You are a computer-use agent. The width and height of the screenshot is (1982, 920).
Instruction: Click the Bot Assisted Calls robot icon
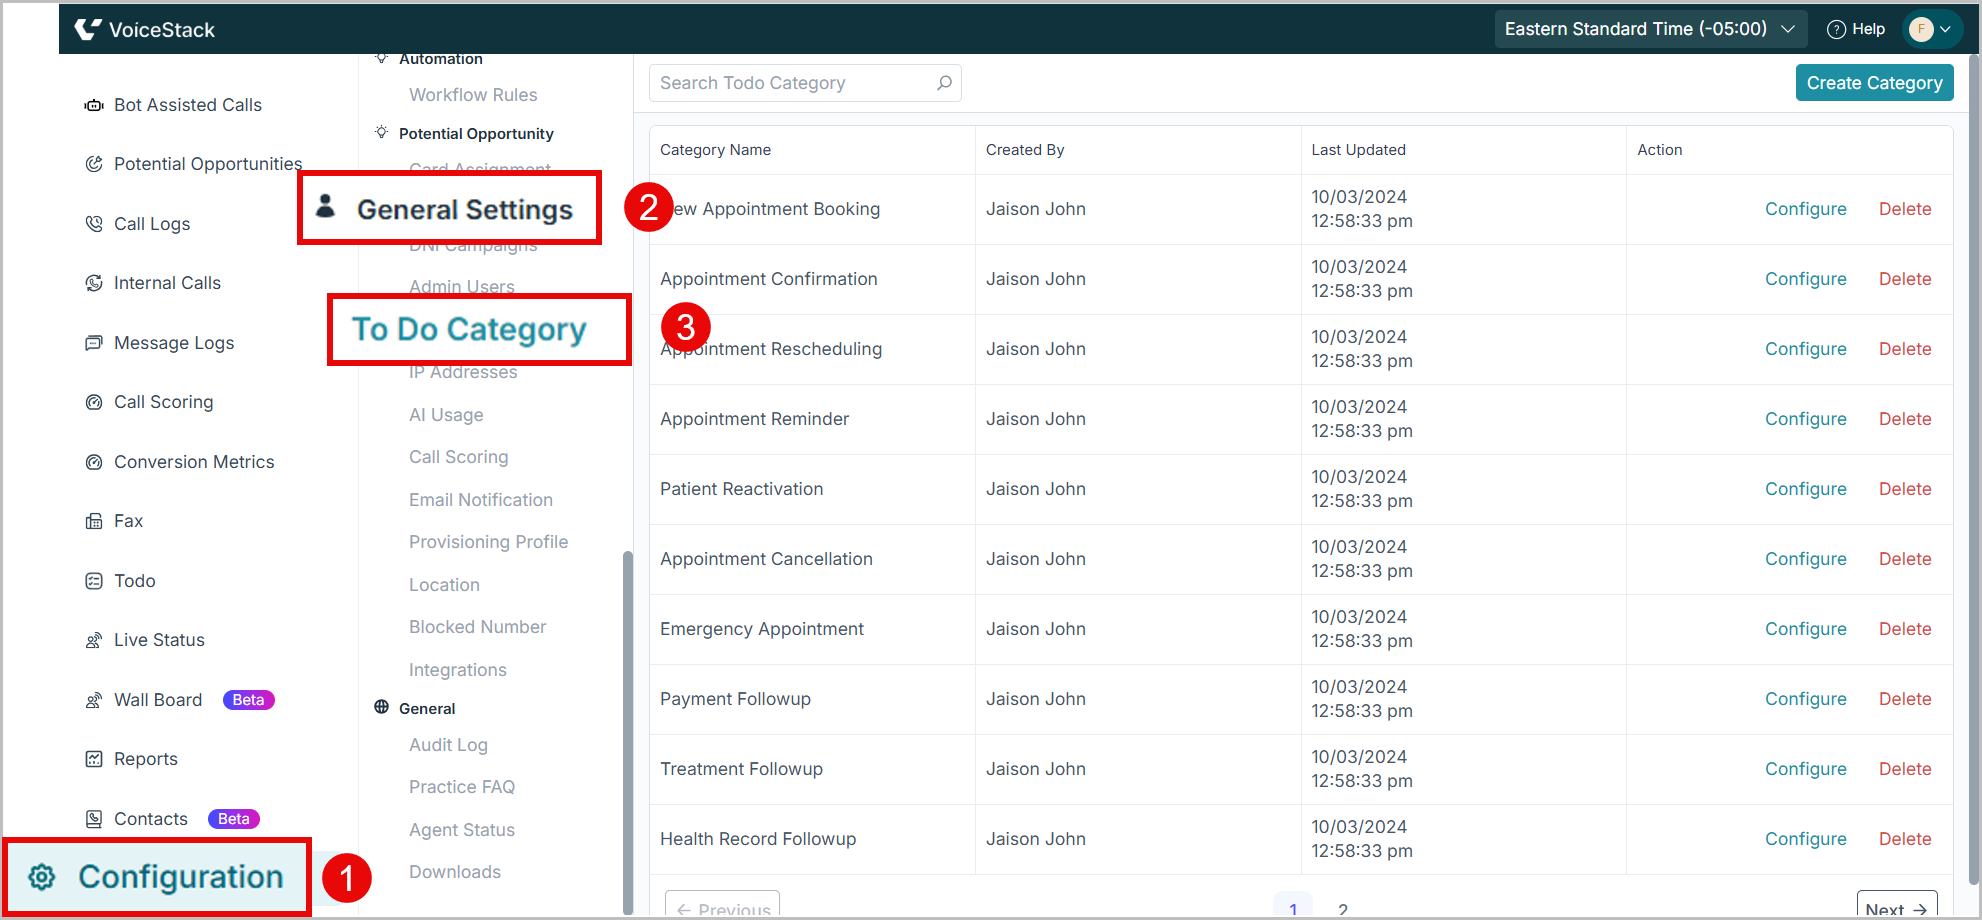94,105
